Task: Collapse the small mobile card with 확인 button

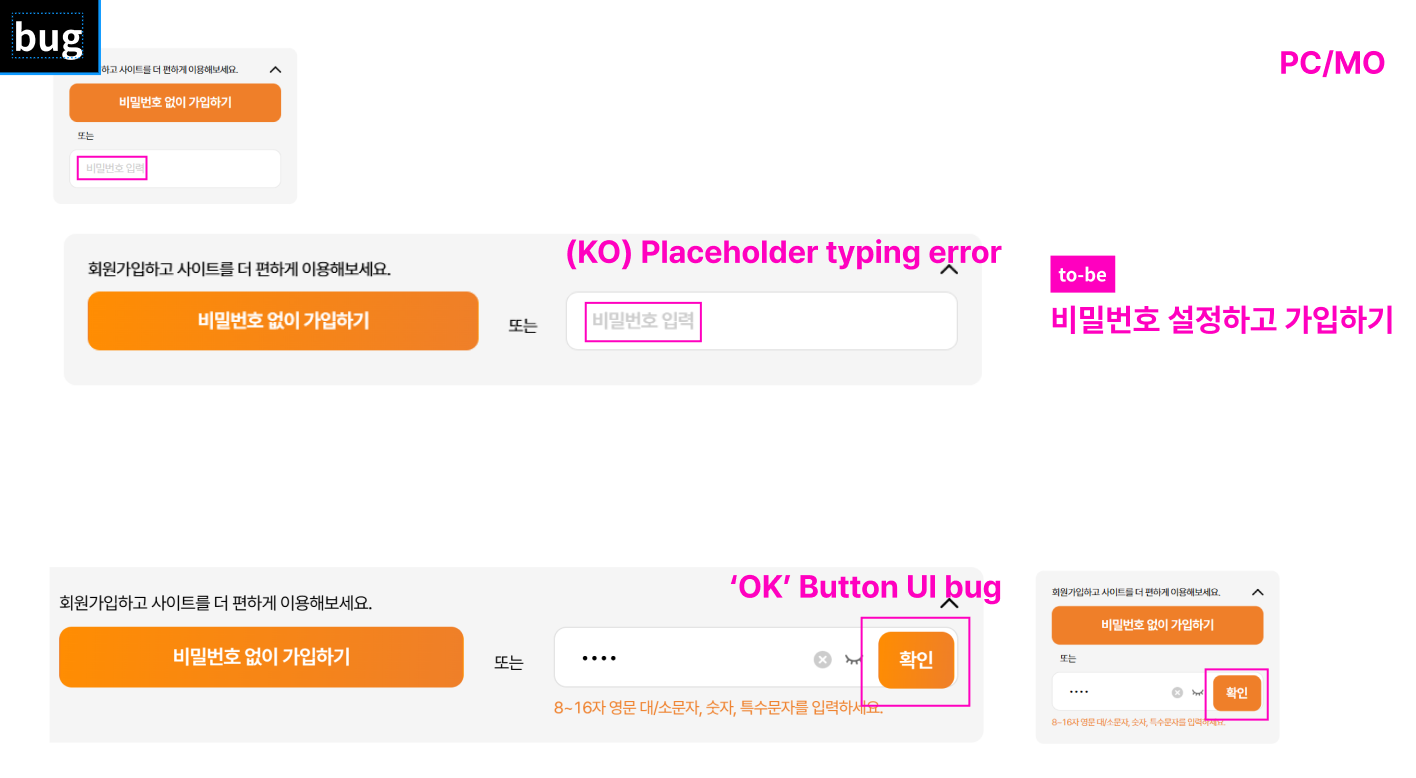Action: tap(1258, 592)
